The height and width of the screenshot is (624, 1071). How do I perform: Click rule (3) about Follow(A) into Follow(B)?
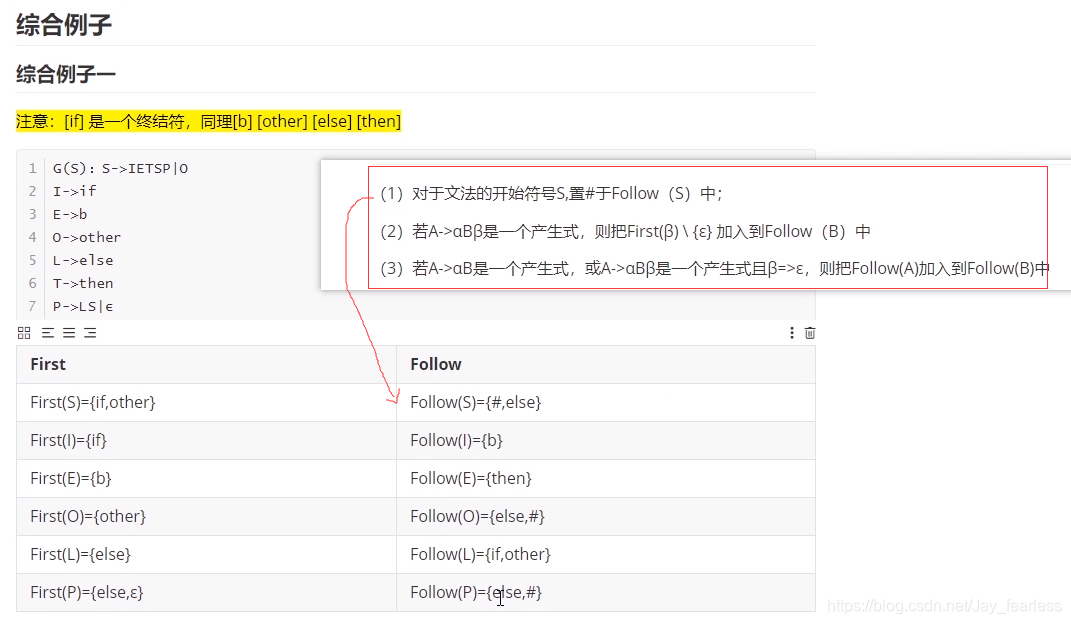(x=714, y=269)
